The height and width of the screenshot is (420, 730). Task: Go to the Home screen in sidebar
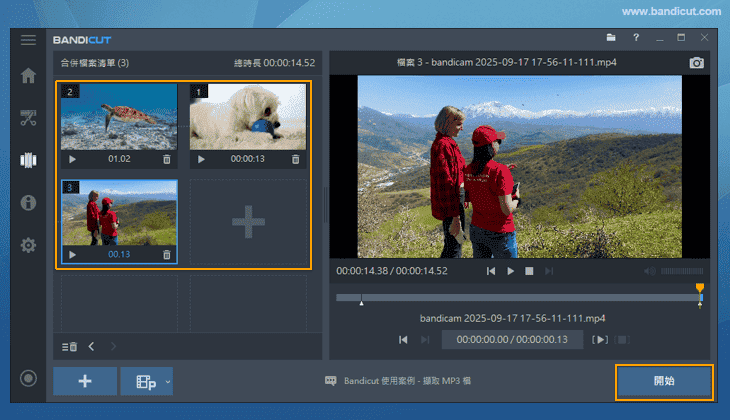coord(28,76)
